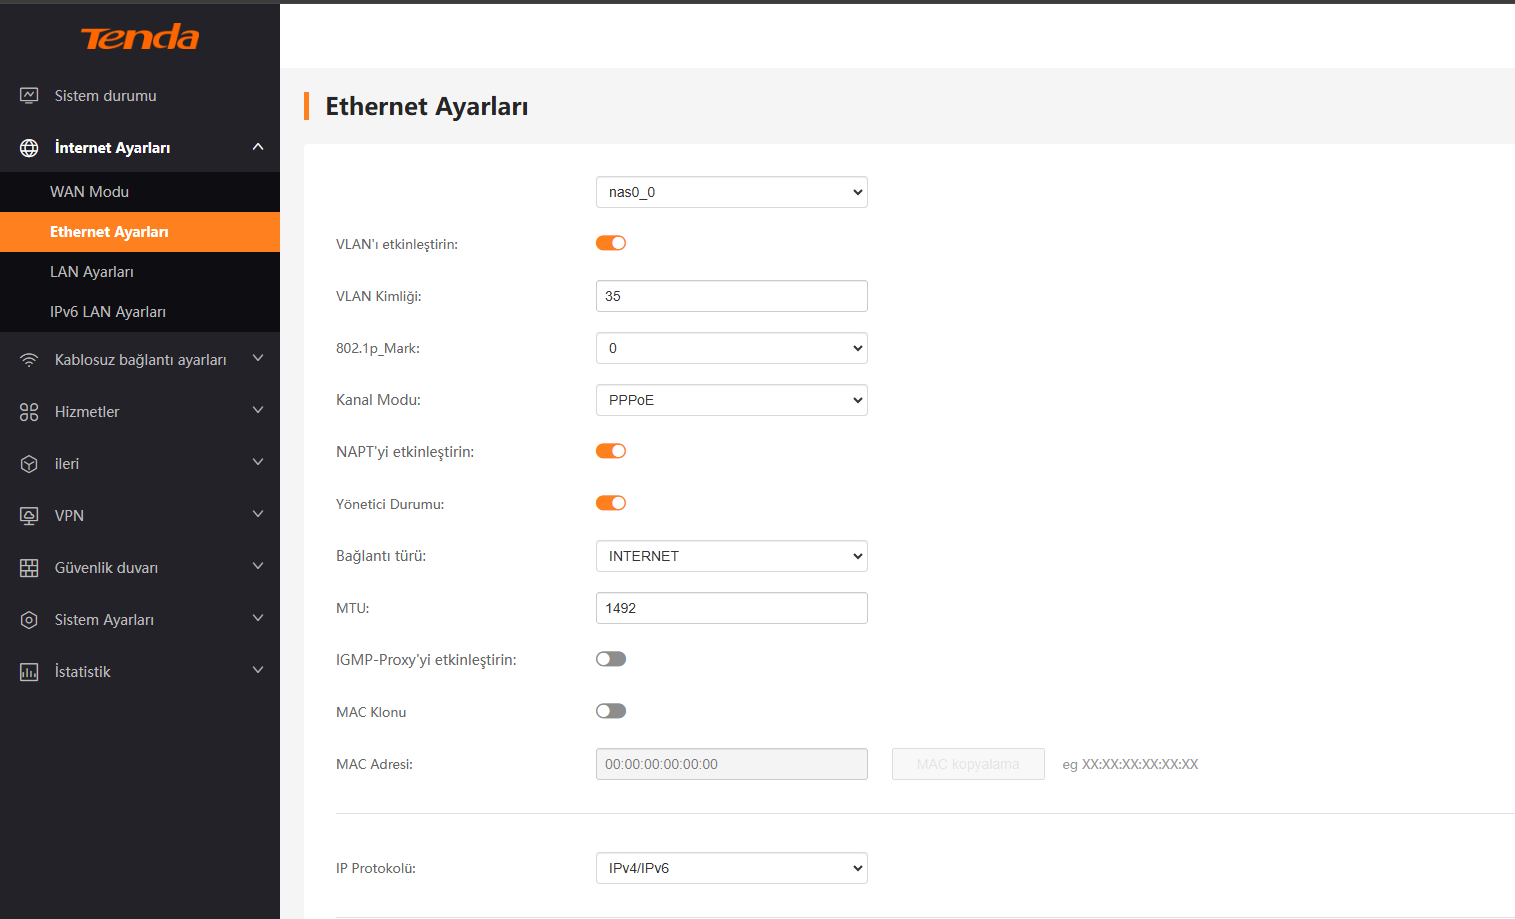
Task: Open the Kanal Modu PPPoE dropdown
Action: 731,400
